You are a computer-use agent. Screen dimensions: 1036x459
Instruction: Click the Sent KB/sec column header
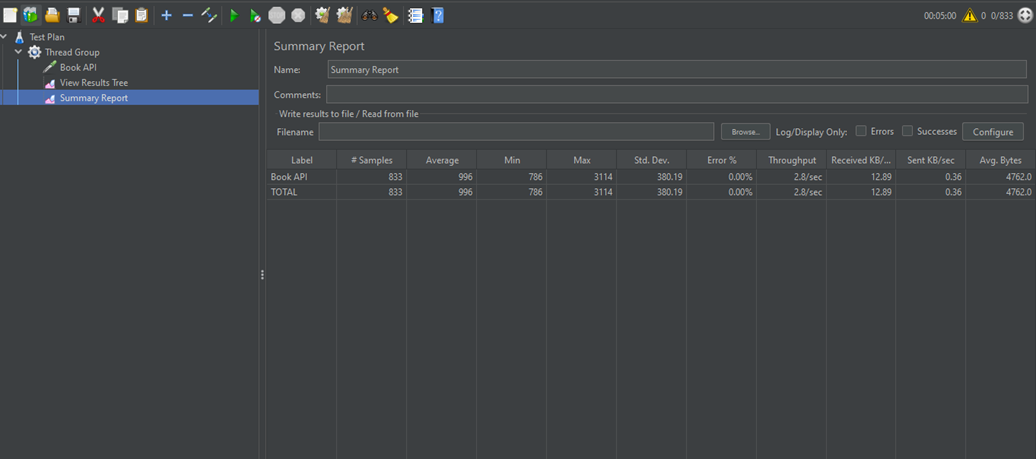[931, 160]
